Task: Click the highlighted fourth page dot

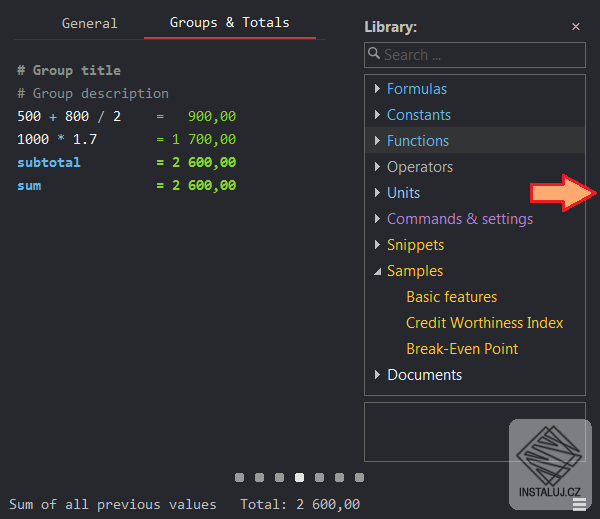Action: click(300, 478)
